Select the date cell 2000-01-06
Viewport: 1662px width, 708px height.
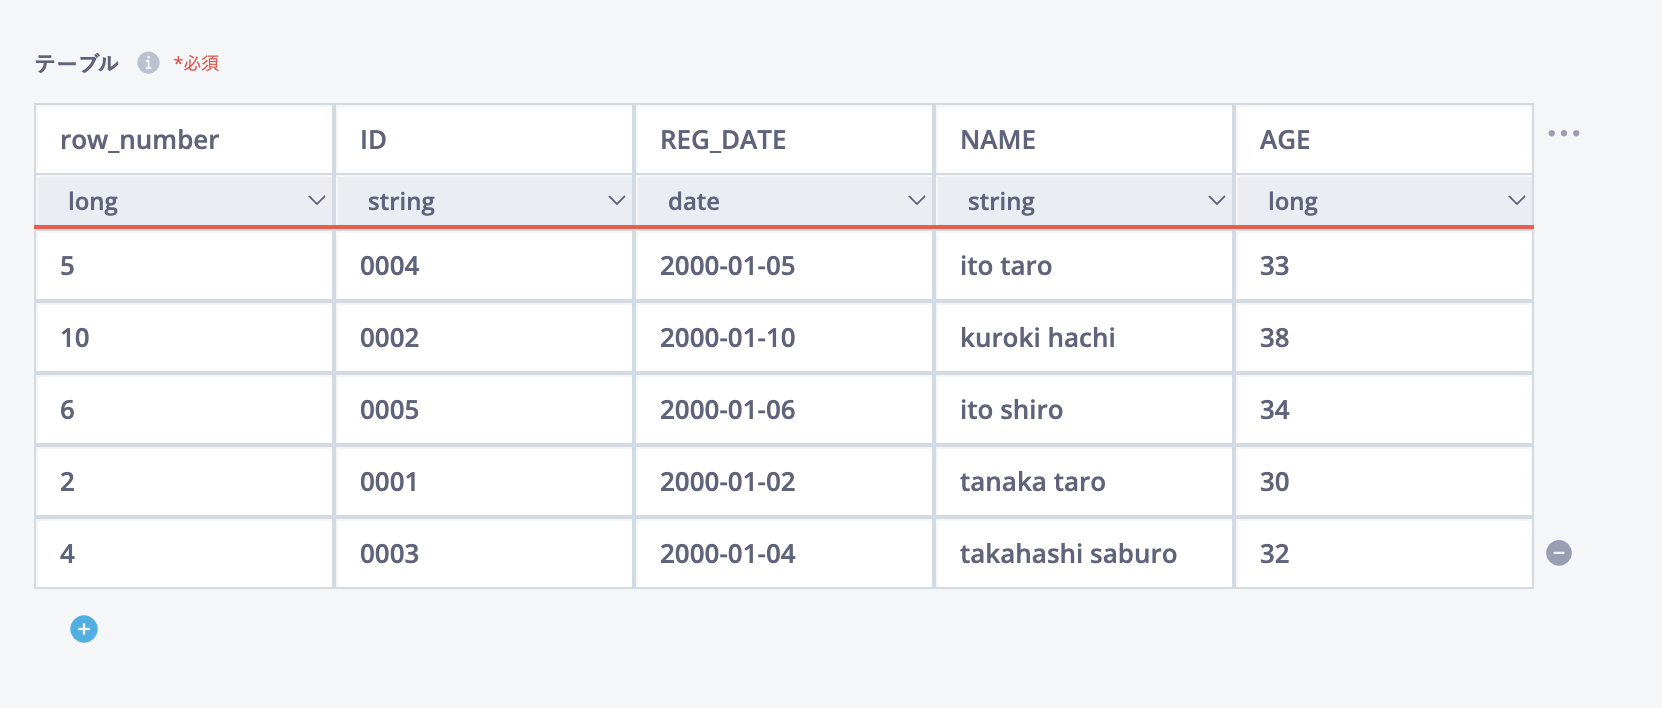pos(785,410)
